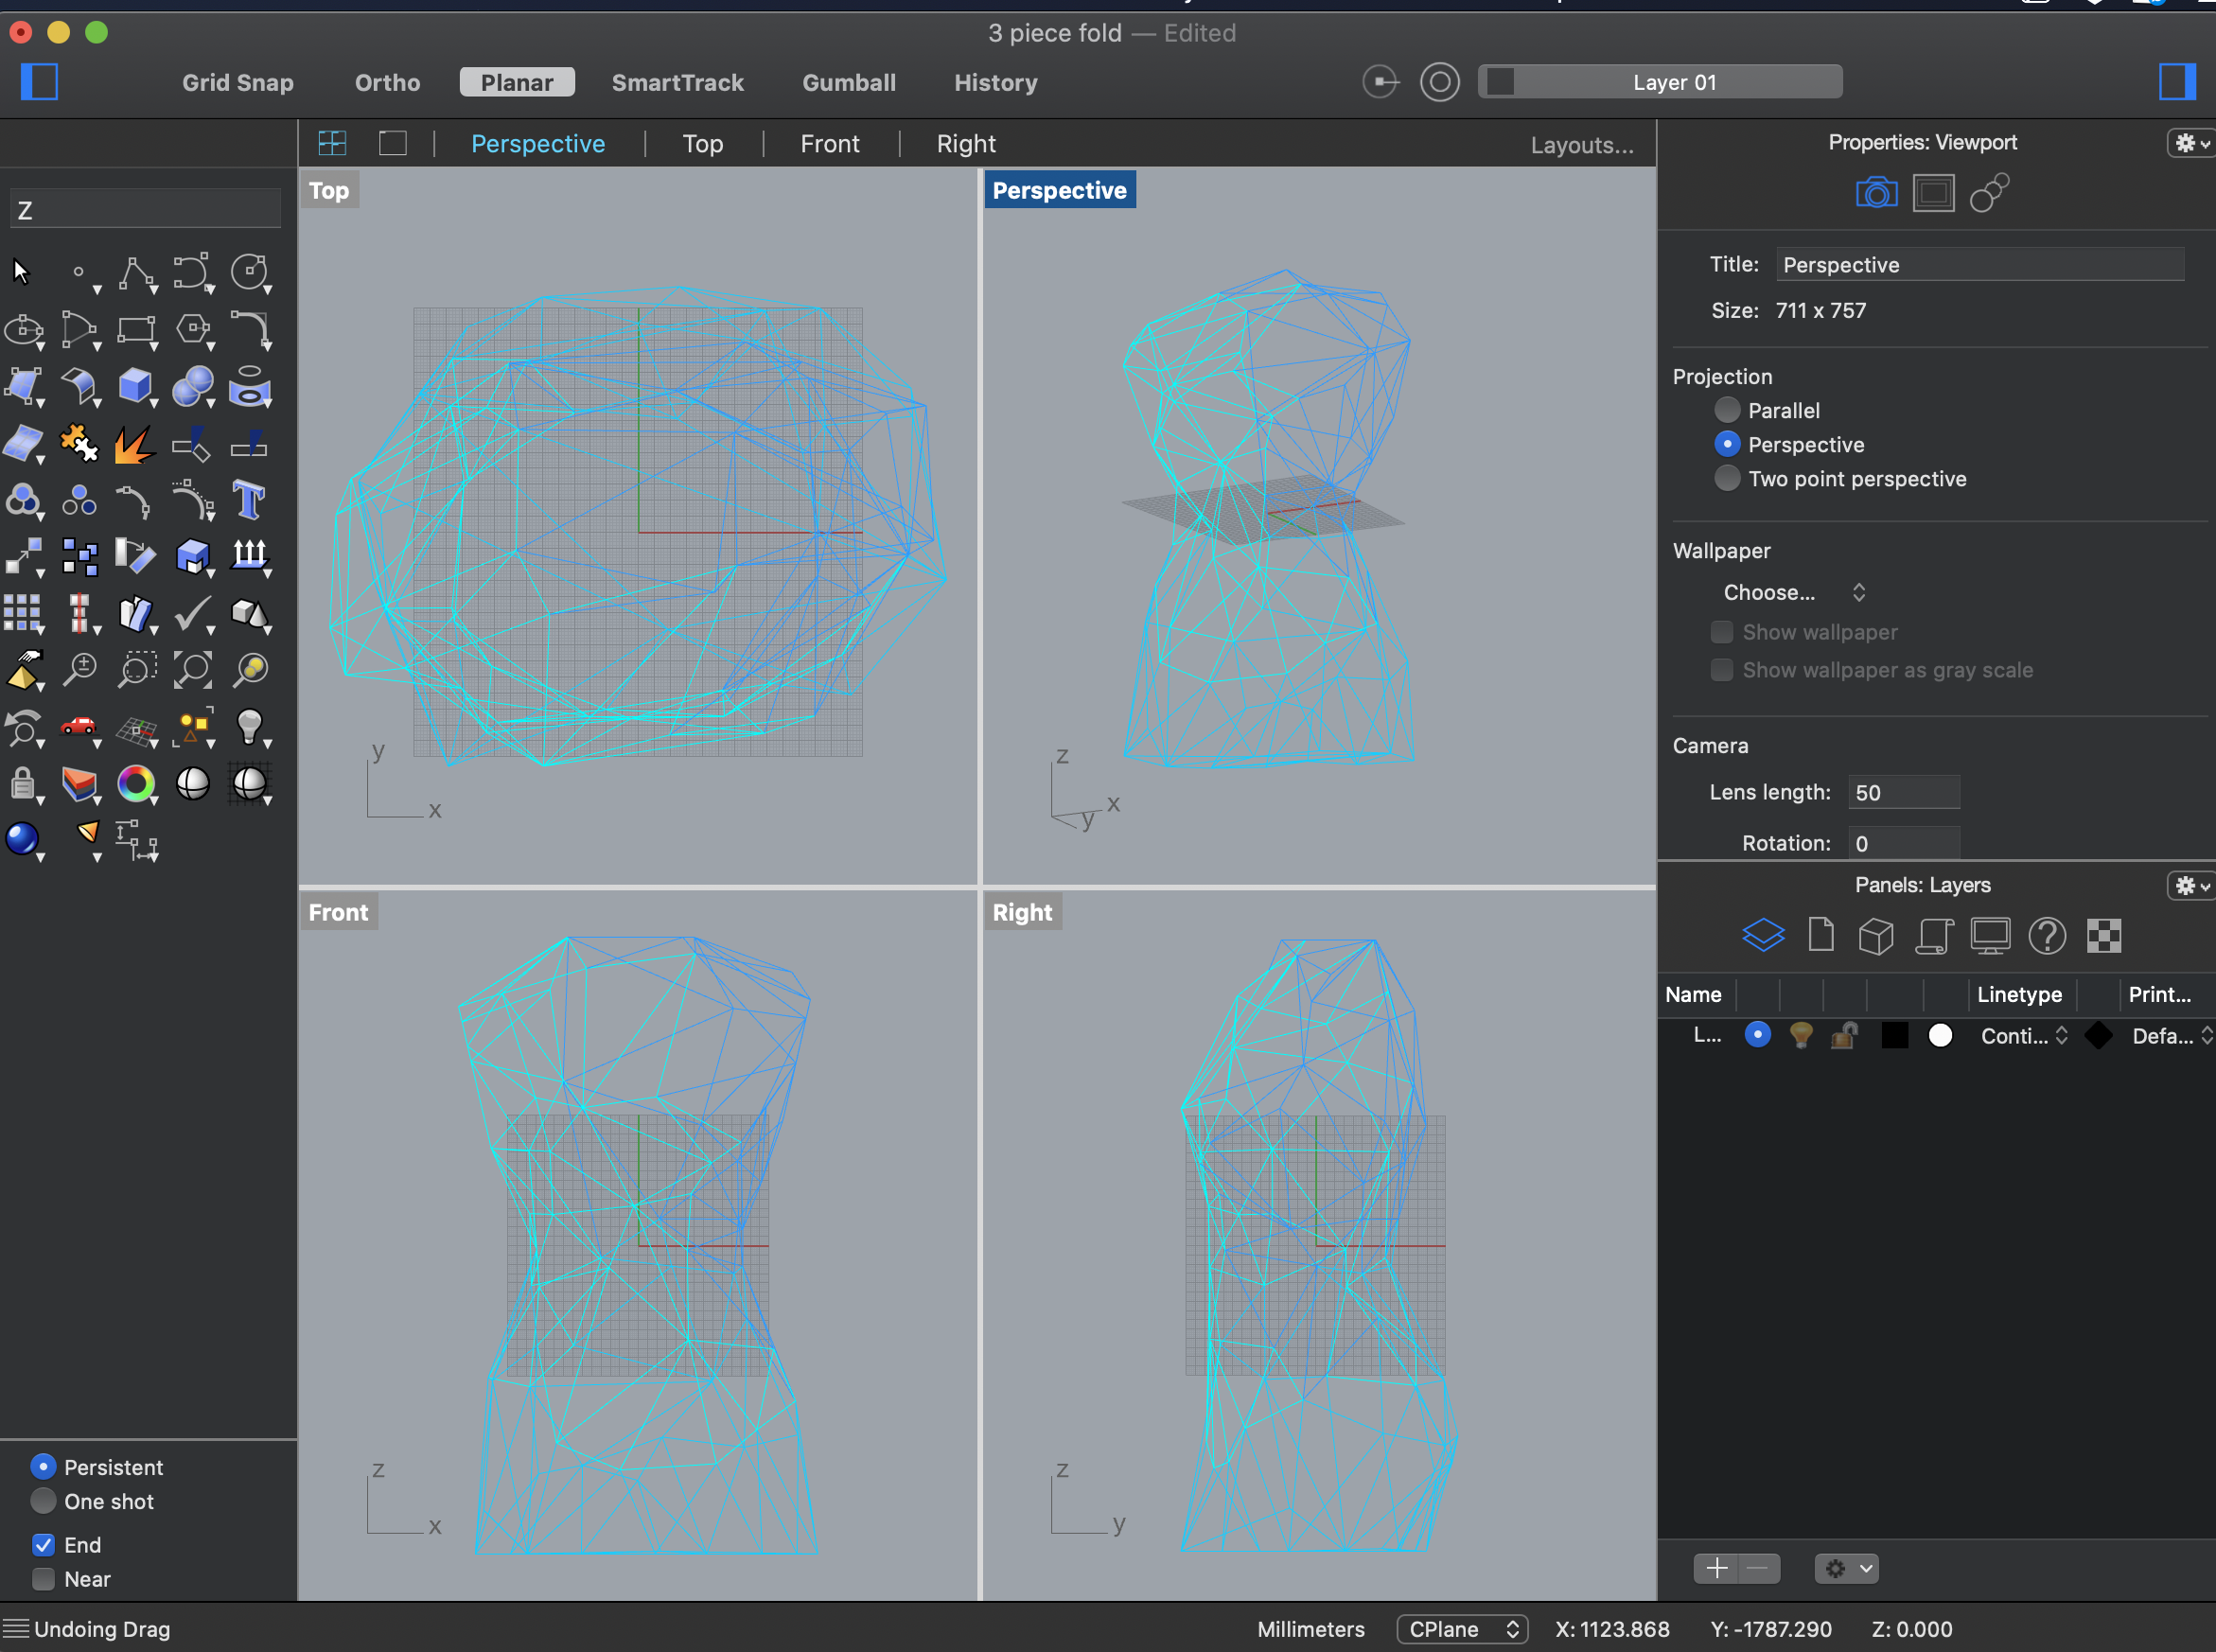
Task: Choose the Move tool icon
Action: pos(24,556)
